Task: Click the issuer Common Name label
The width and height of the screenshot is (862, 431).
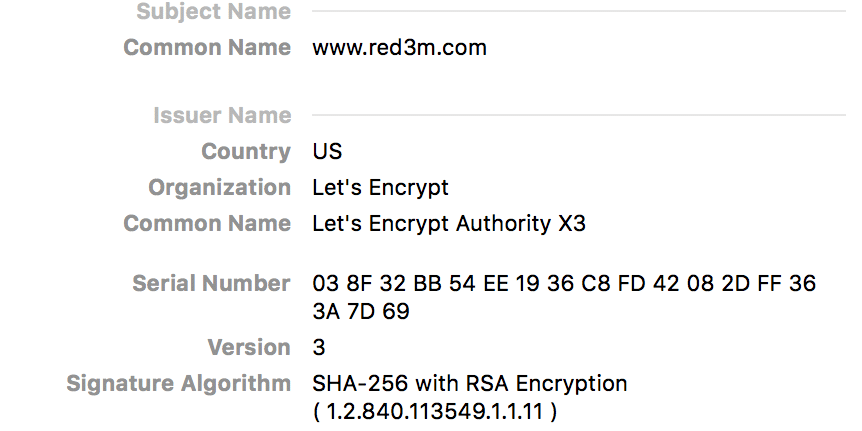Action: 207,224
